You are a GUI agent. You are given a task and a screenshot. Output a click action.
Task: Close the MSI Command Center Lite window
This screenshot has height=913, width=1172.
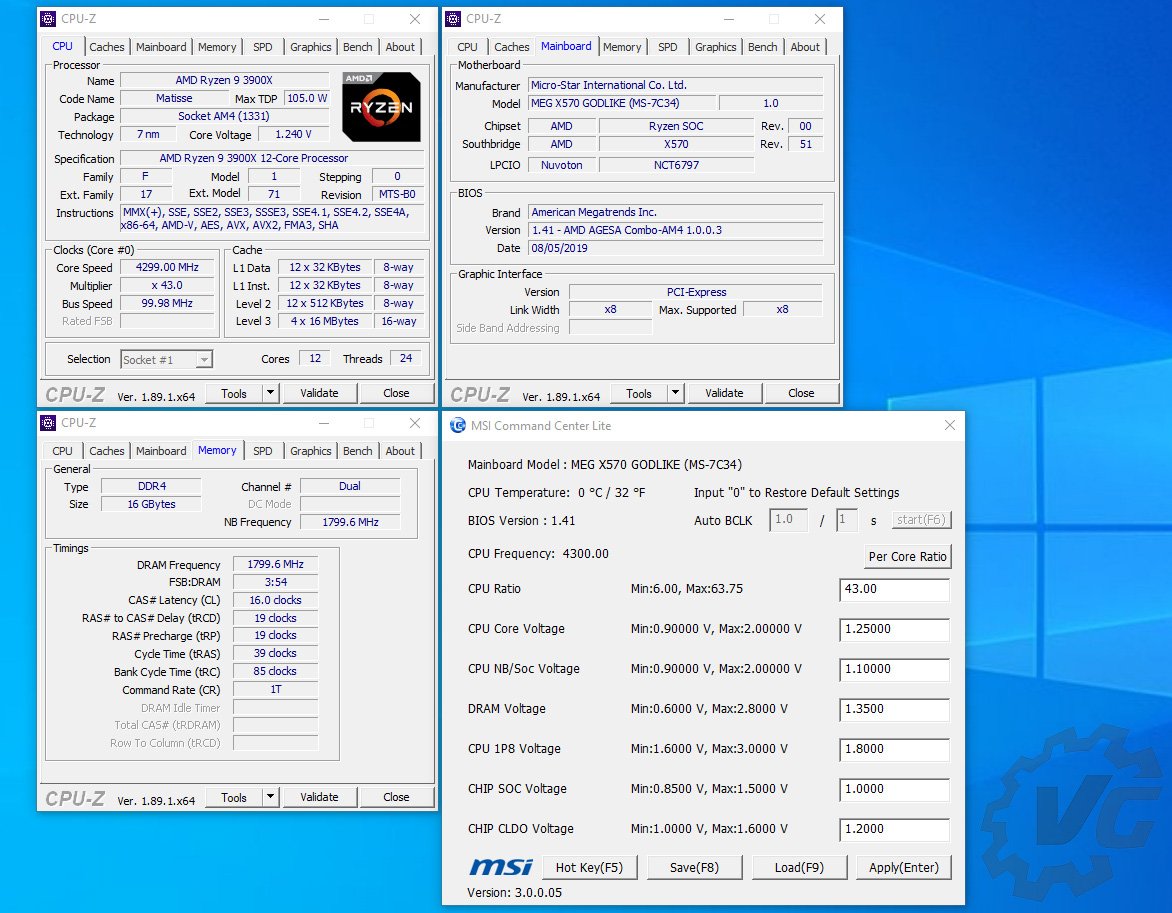(x=949, y=426)
